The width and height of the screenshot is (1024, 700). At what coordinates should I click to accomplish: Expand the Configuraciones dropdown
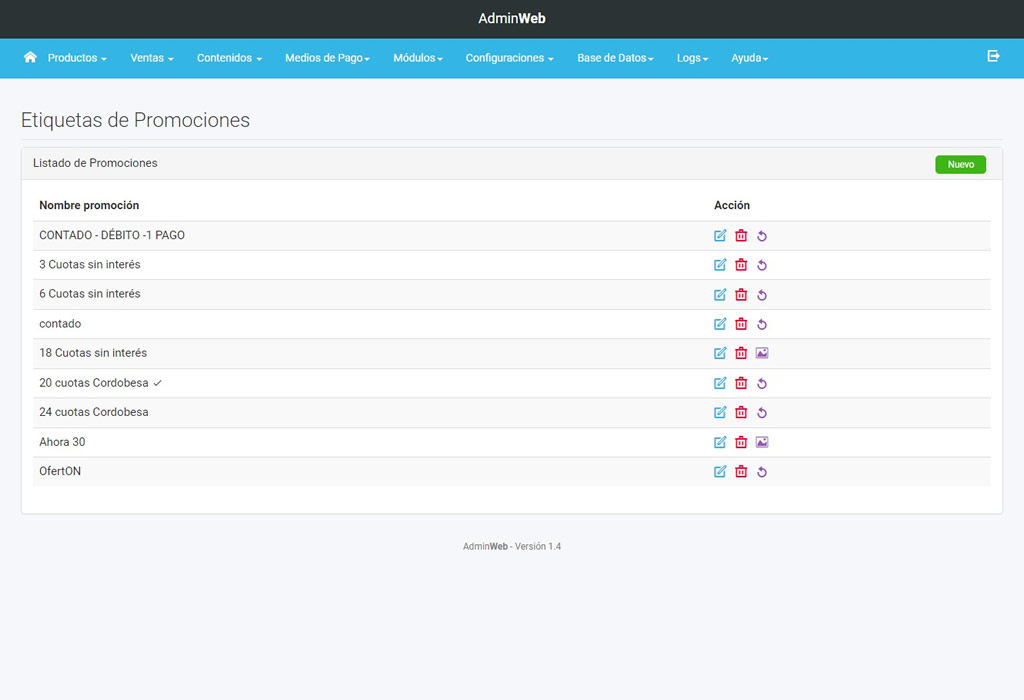pyautogui.click(x=509, y=58)
